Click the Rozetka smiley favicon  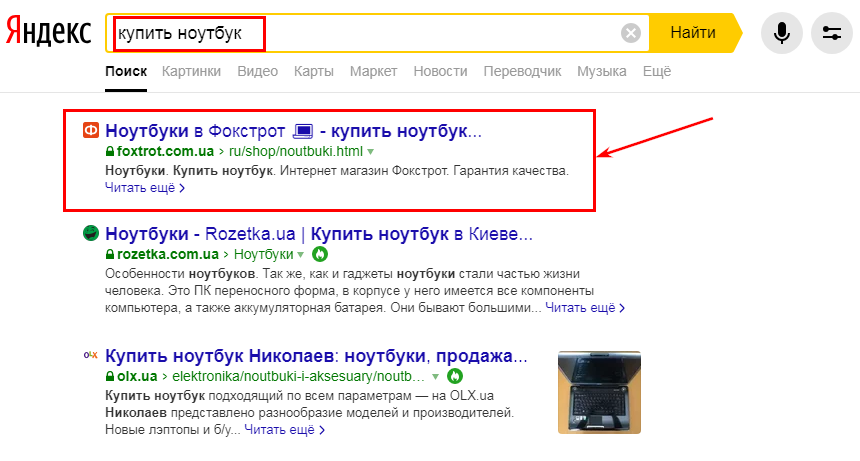pos(90,234)
